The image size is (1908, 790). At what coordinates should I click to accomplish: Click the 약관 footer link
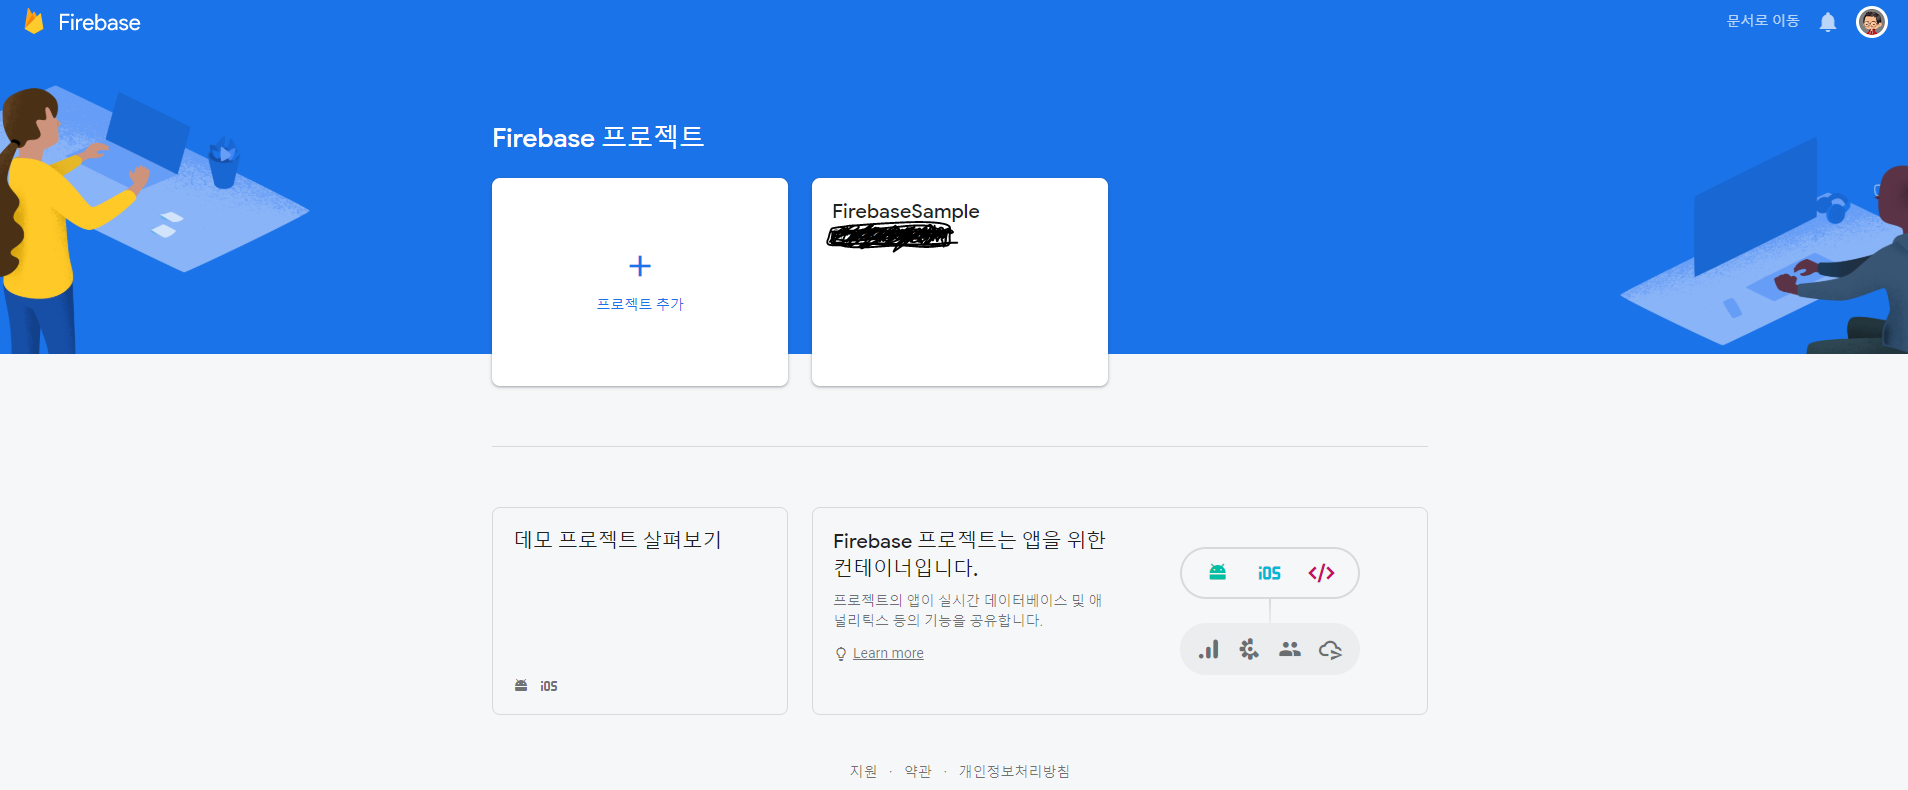918,771
